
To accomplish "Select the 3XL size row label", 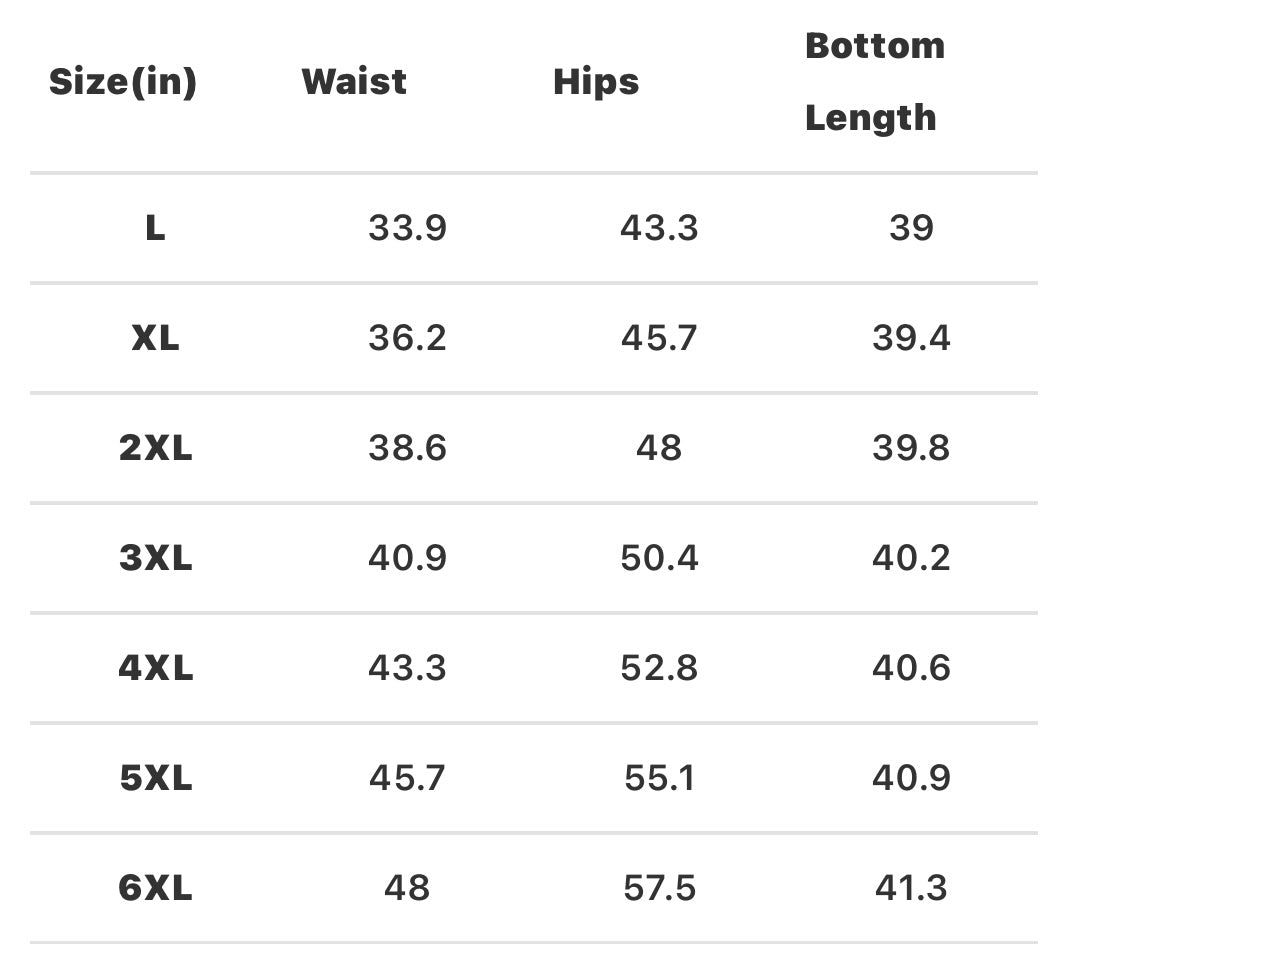I will (x=155, y=558).
